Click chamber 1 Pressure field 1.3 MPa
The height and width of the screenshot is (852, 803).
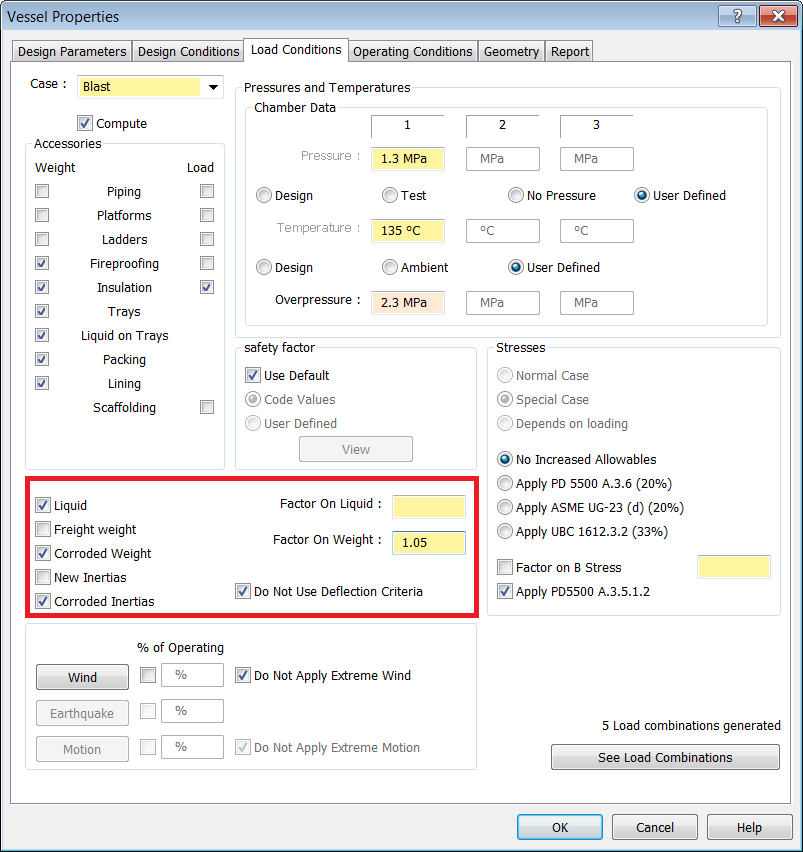408,159
